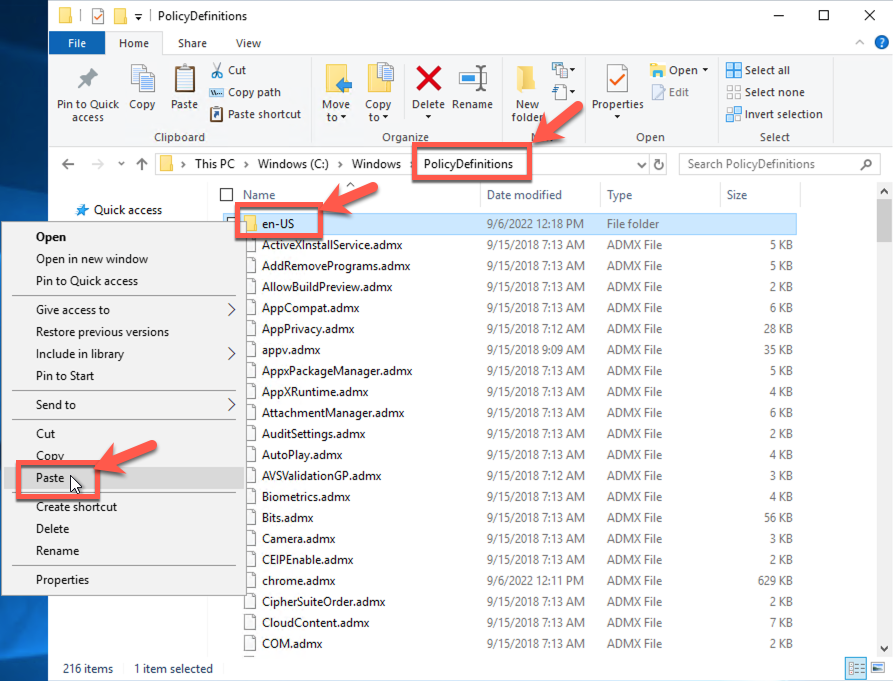The width and height of the screenshot is (893, 681).
Task: Choose Paste from the context menu
Action: 50,478
